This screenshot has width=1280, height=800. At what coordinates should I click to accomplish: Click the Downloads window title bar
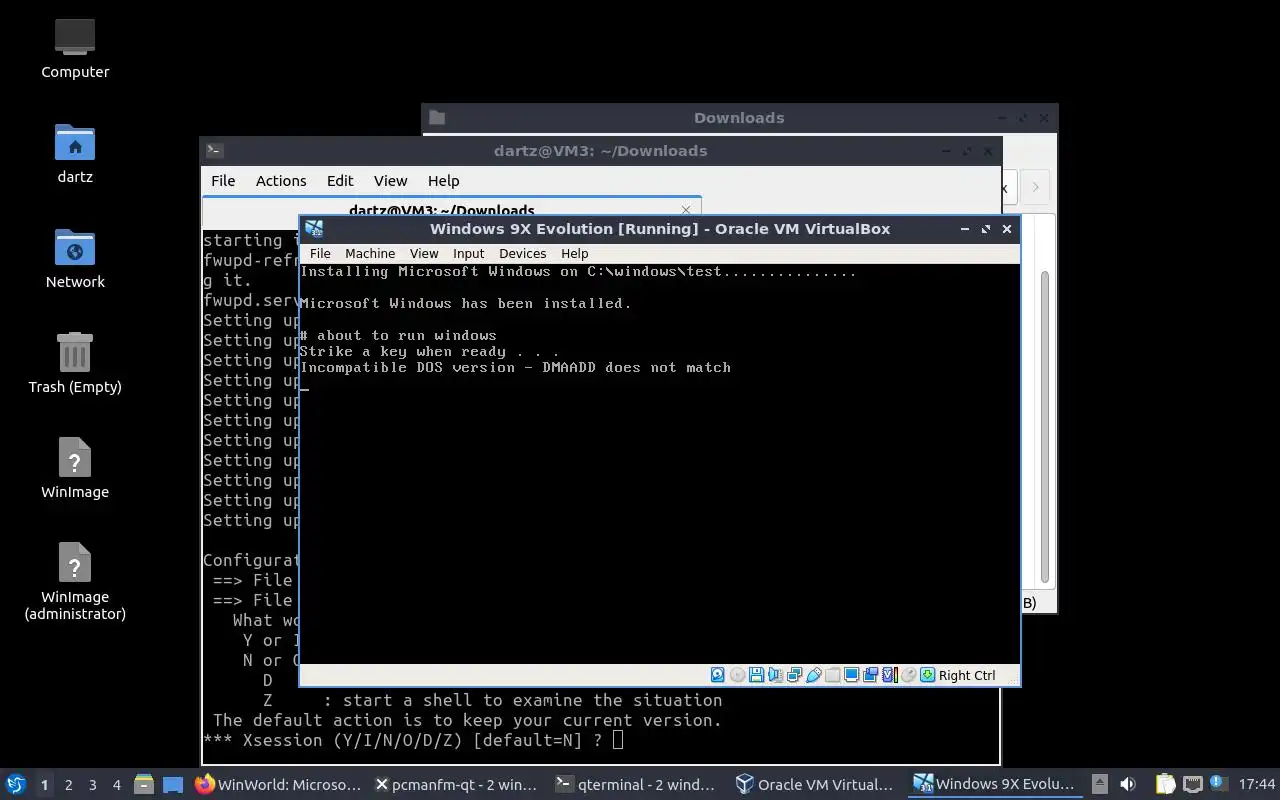click(739, 117)
